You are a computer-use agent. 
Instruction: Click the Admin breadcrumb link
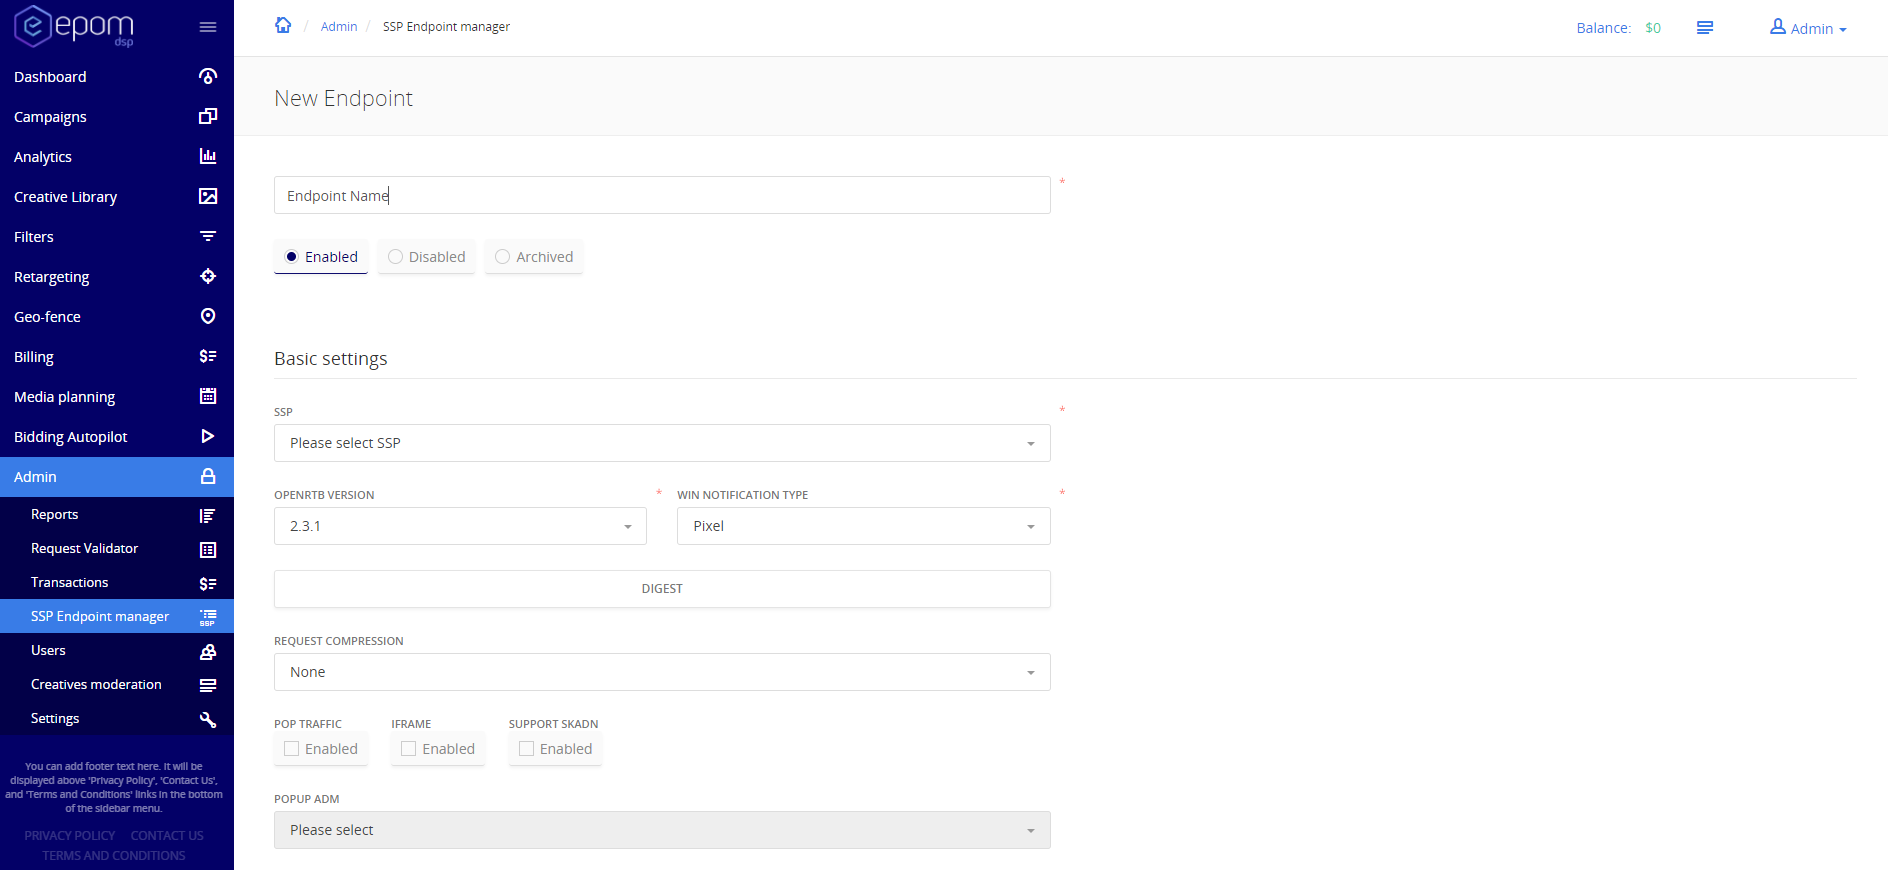coord(339,27)
